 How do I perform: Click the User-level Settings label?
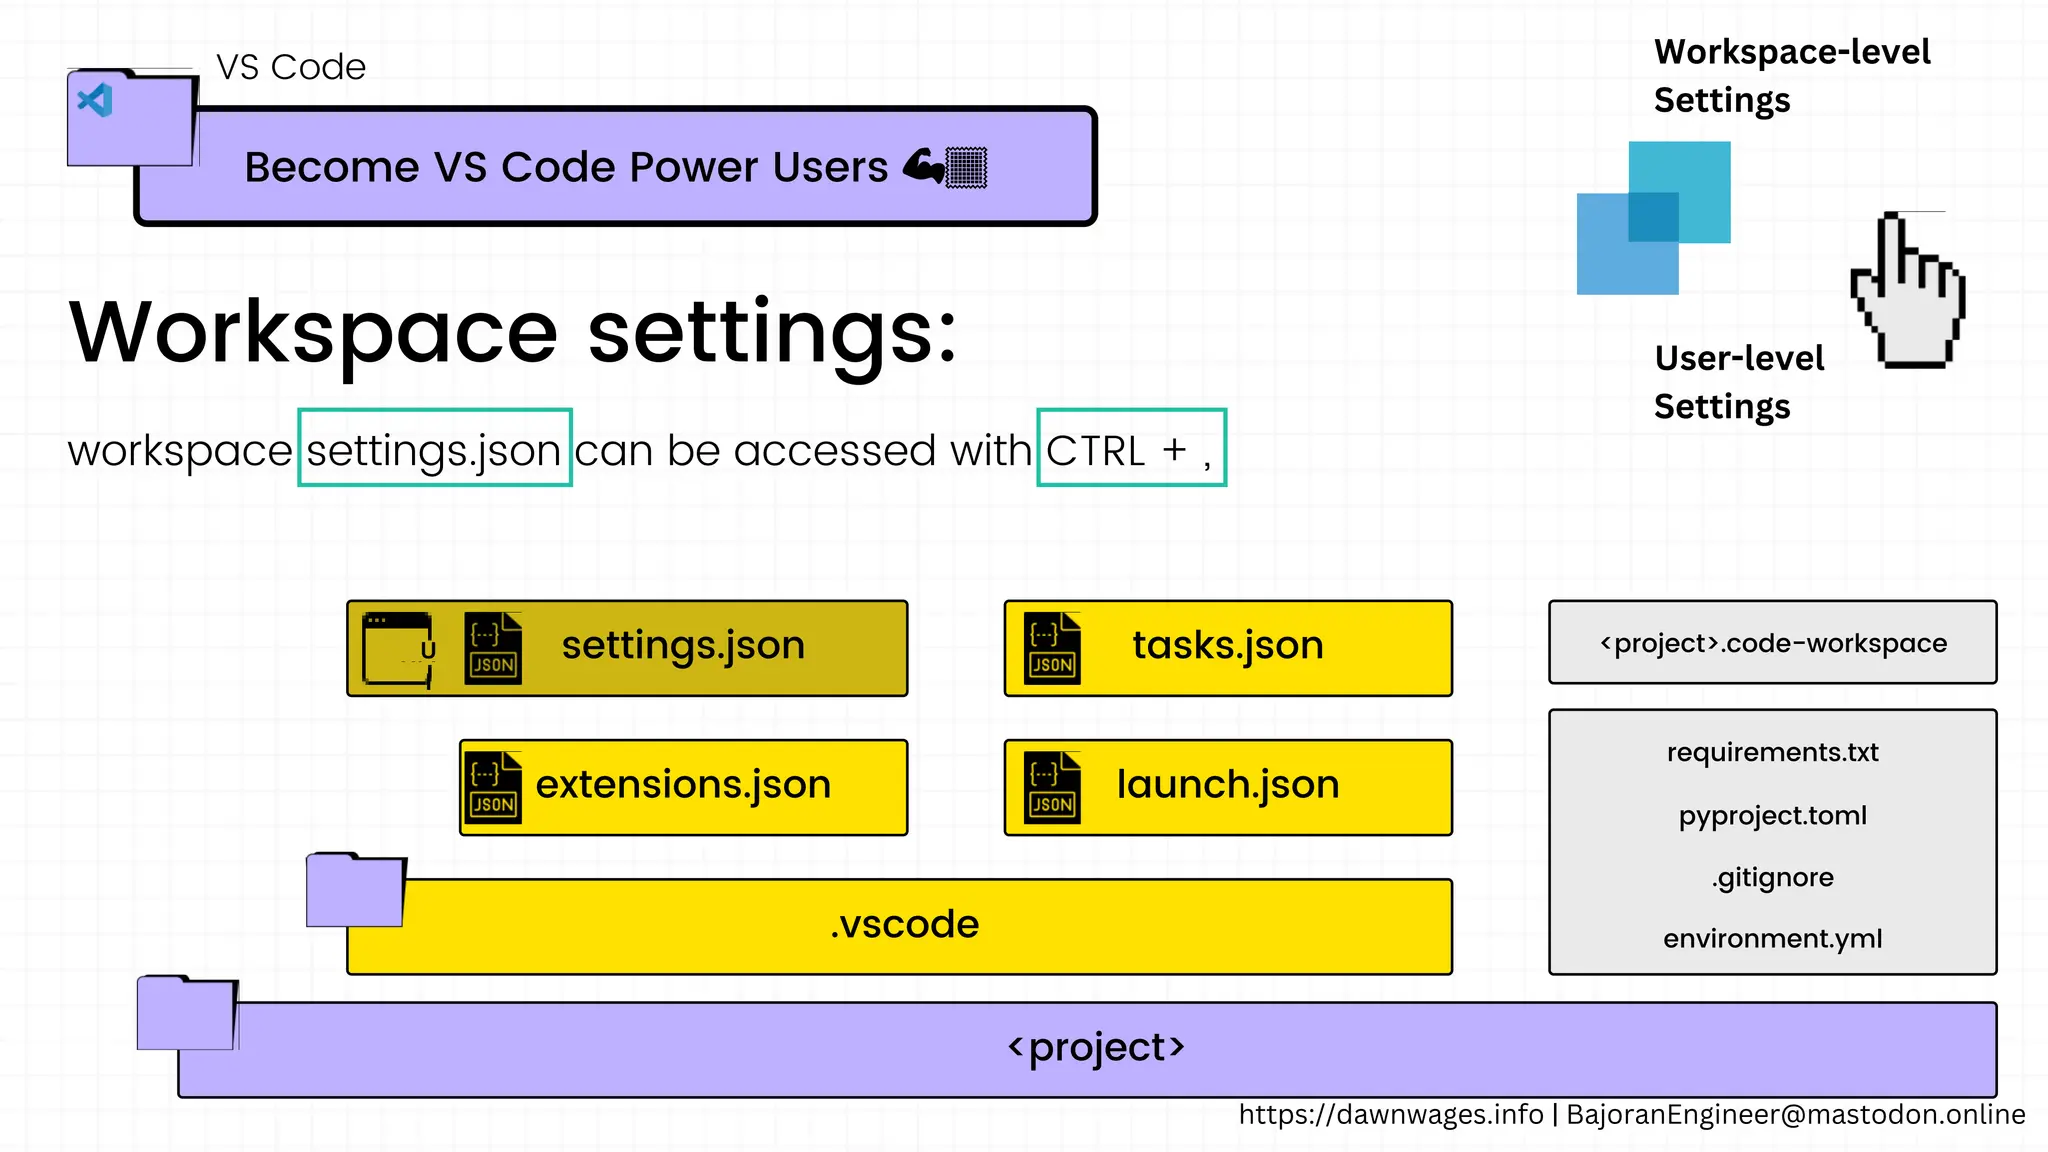coord(1739,382)
